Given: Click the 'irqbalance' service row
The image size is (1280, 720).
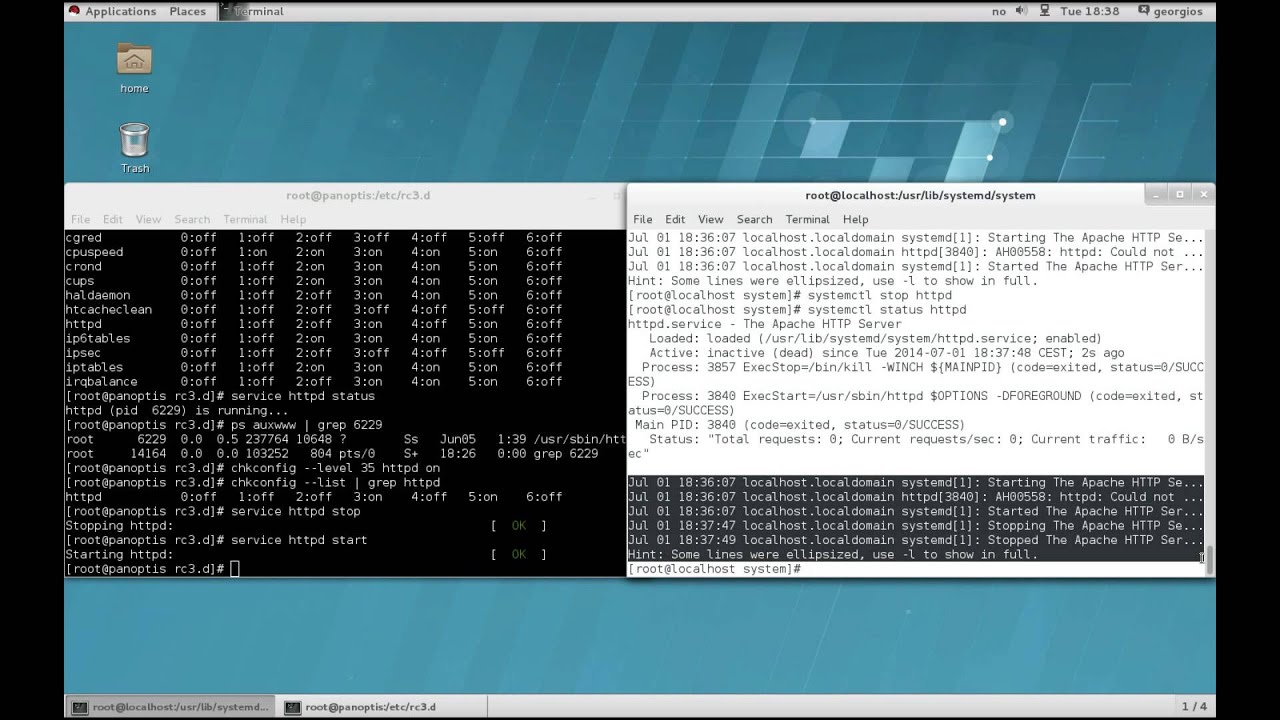Looking at the screenshot, I should [x=314, y=382].
